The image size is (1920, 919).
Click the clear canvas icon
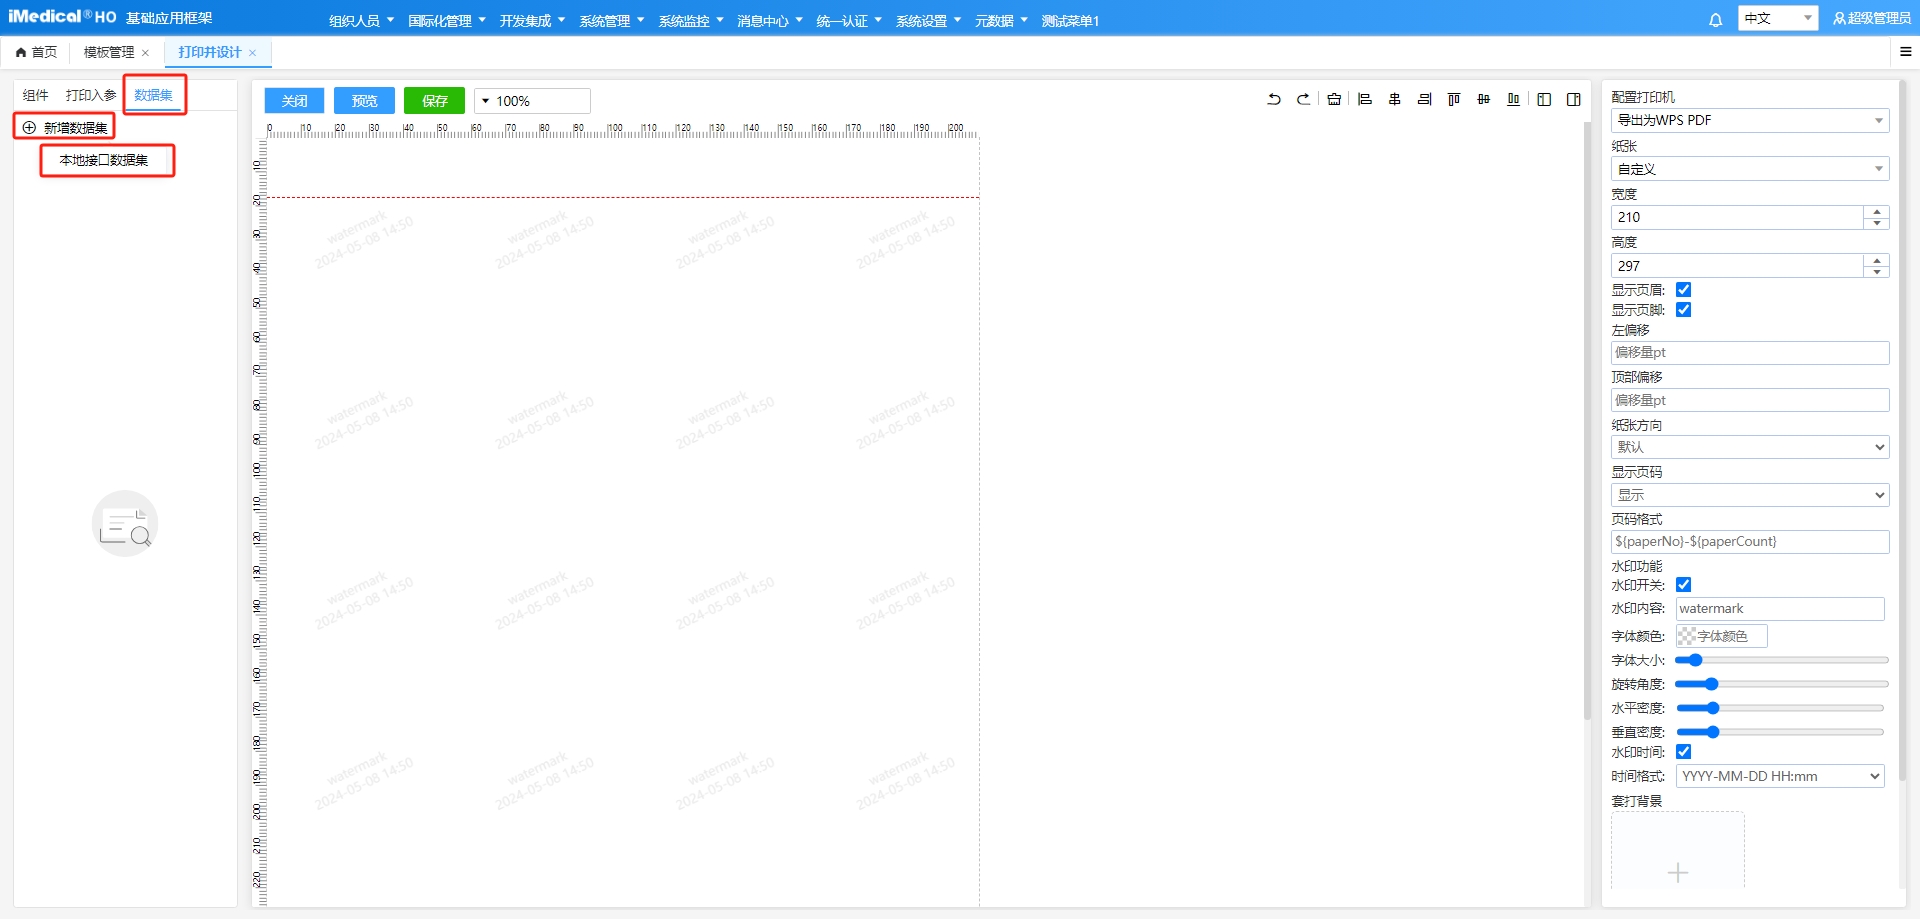[1334, 99]
